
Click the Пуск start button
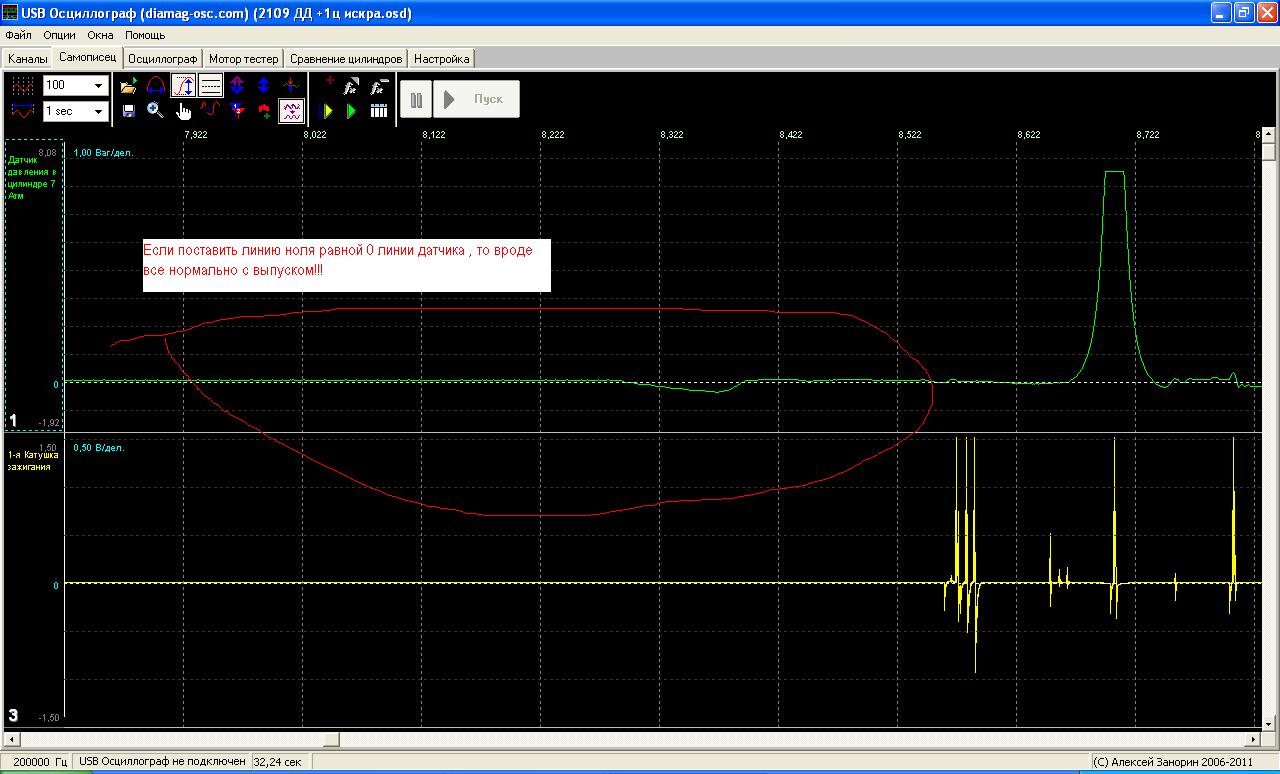476,99
